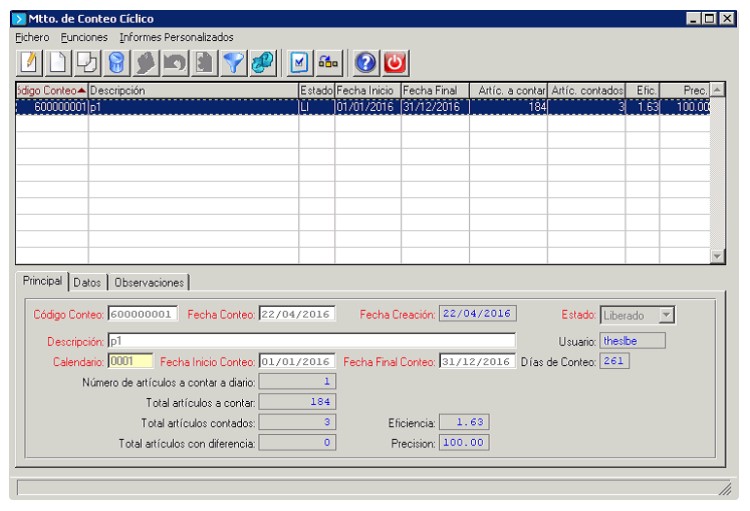Click the Descripción column header
750x511 pixels.
(x=193, y=90)
